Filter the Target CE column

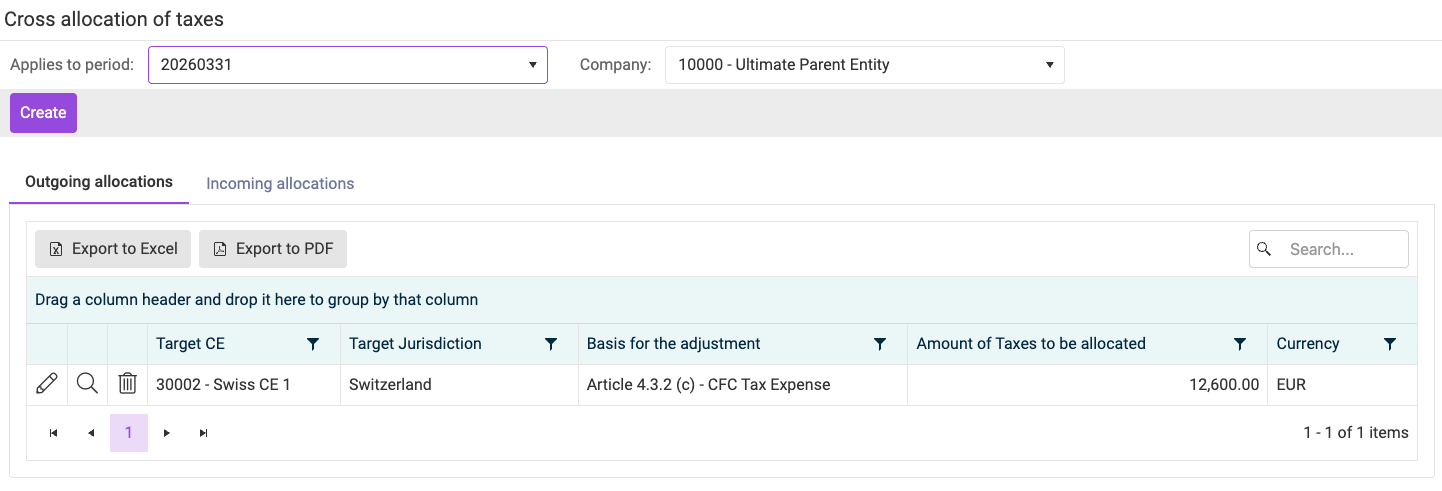(x=313, y=344)
